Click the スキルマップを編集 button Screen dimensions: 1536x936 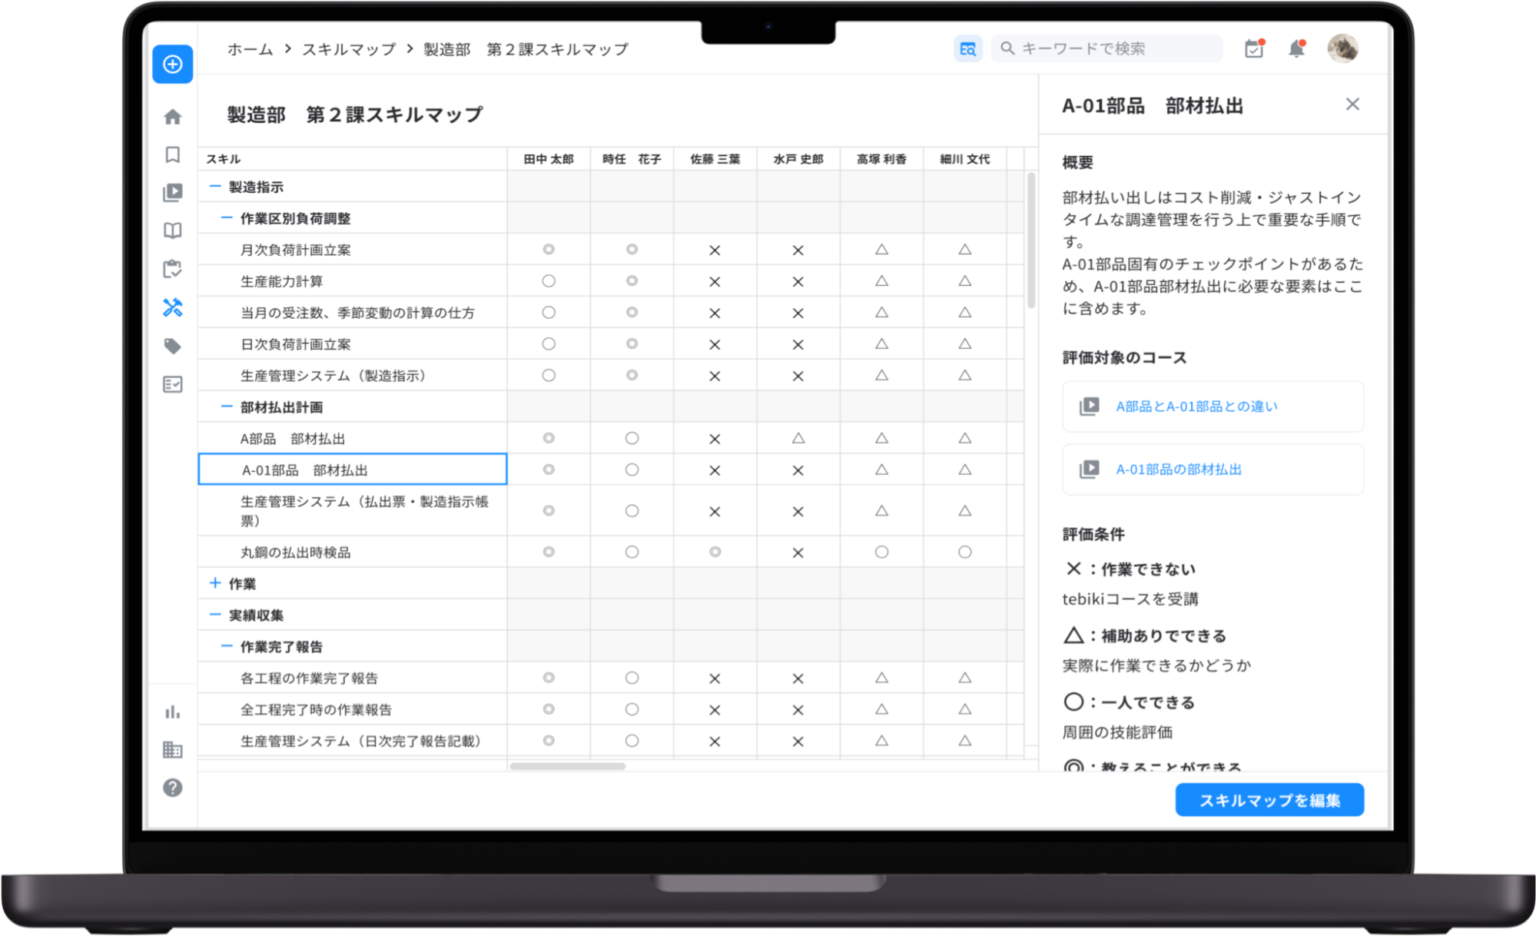pos(1269,799)
